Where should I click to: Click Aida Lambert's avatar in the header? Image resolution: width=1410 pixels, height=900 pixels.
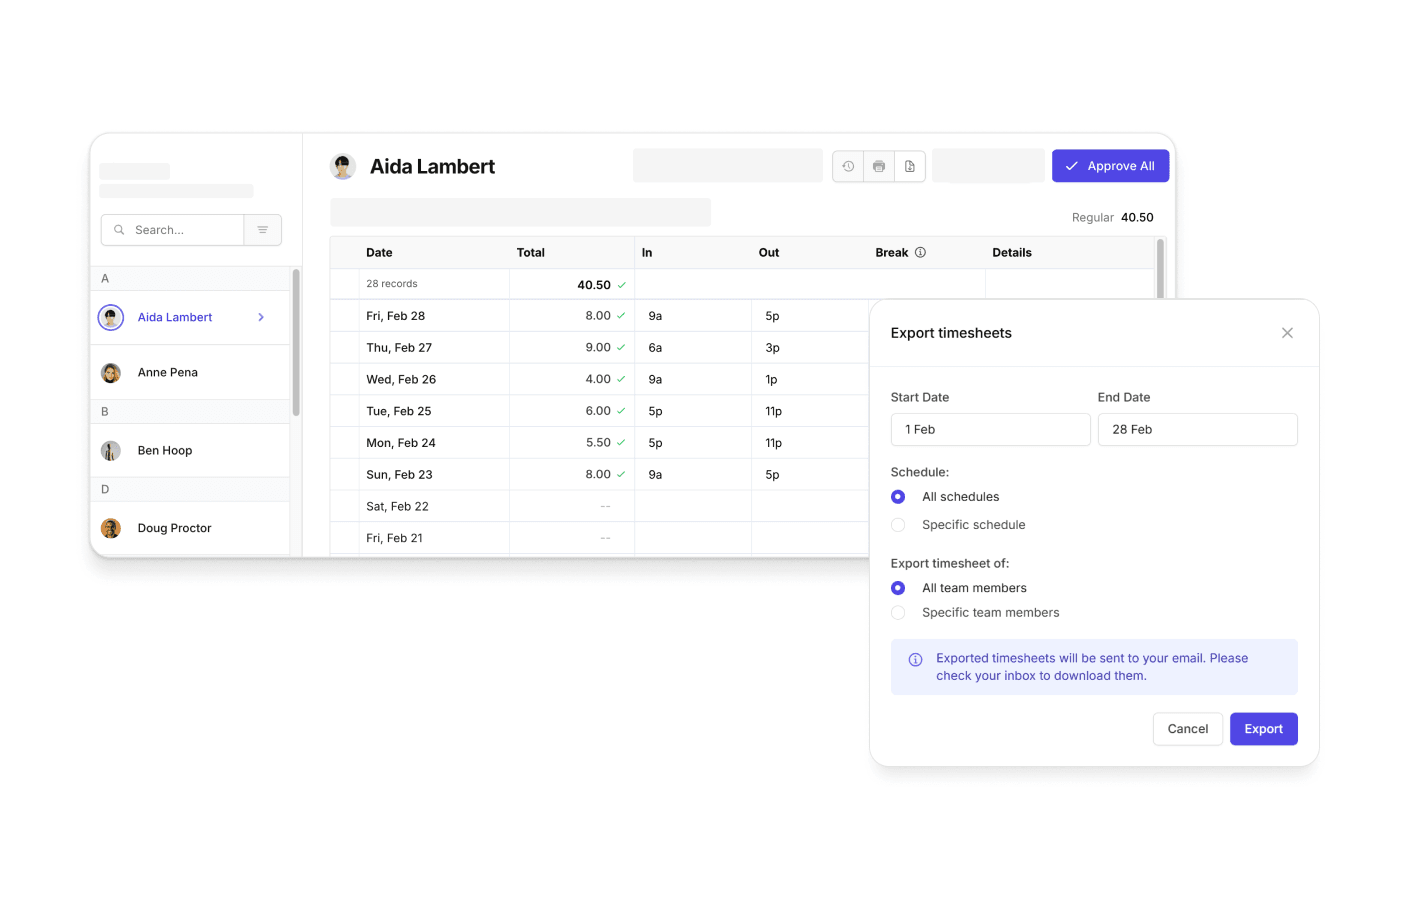[343, 167]
